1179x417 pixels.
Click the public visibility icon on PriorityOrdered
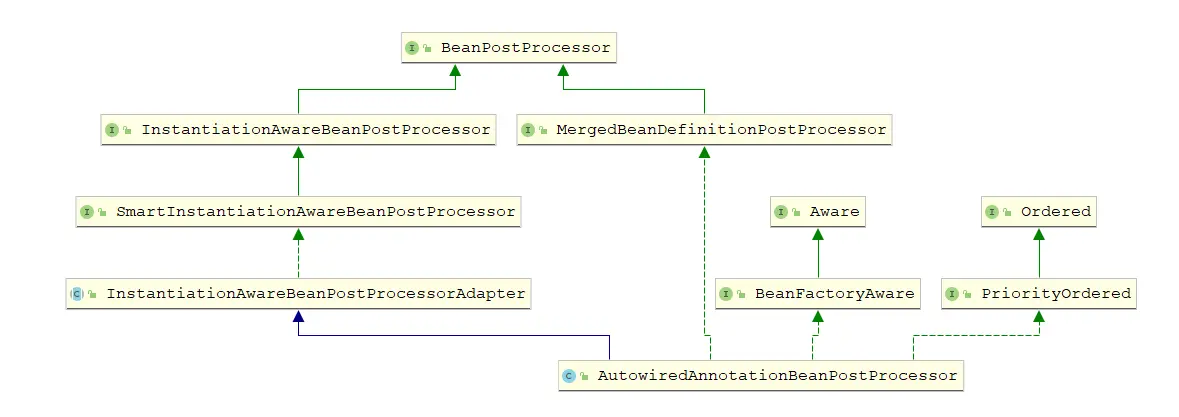tap(967, 295)
